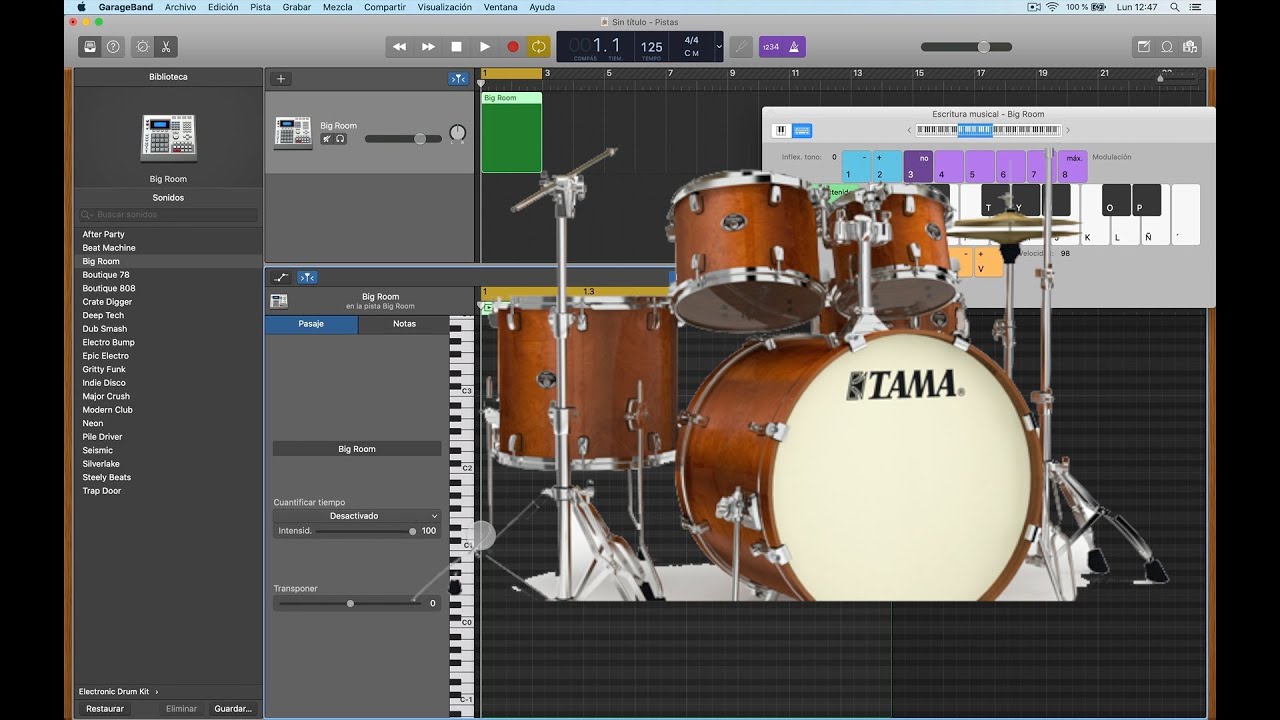Adjust the Big Room track volume slider
1280x720 pixels.
click(403, 139)
